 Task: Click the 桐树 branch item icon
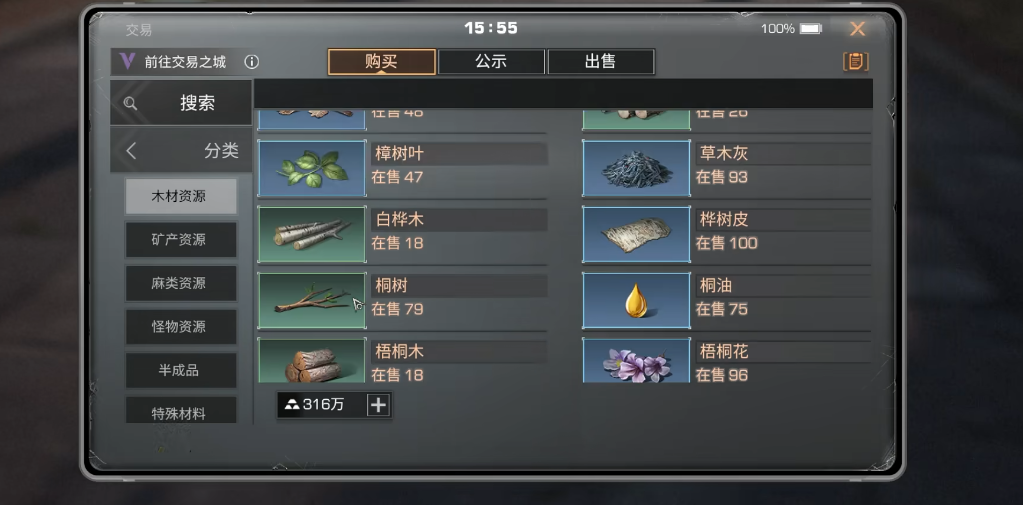(x=312, y=301)
